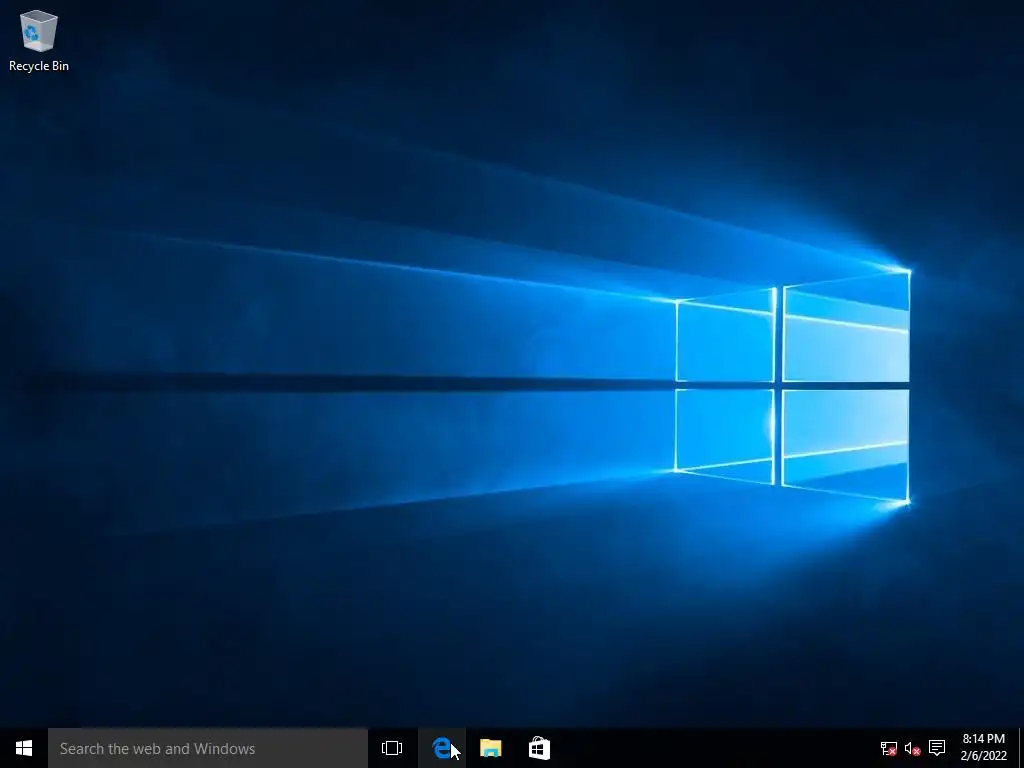Viewport: 1024px width, 768px height.
Task: Open Task View from the taskbar
Action: (392, 748)
